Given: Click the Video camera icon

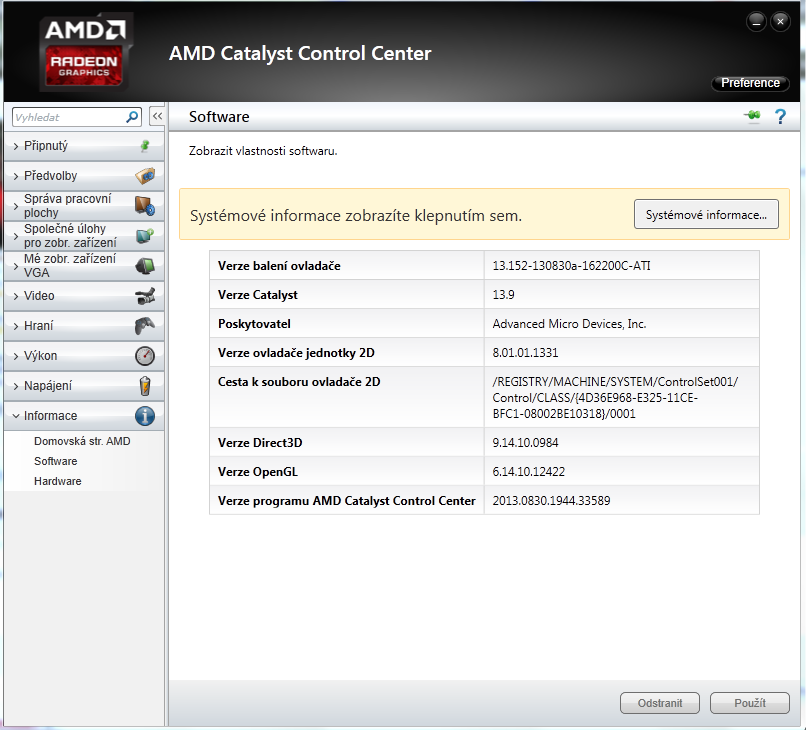Looking at the screenshot, I should [x=145, y=296].
